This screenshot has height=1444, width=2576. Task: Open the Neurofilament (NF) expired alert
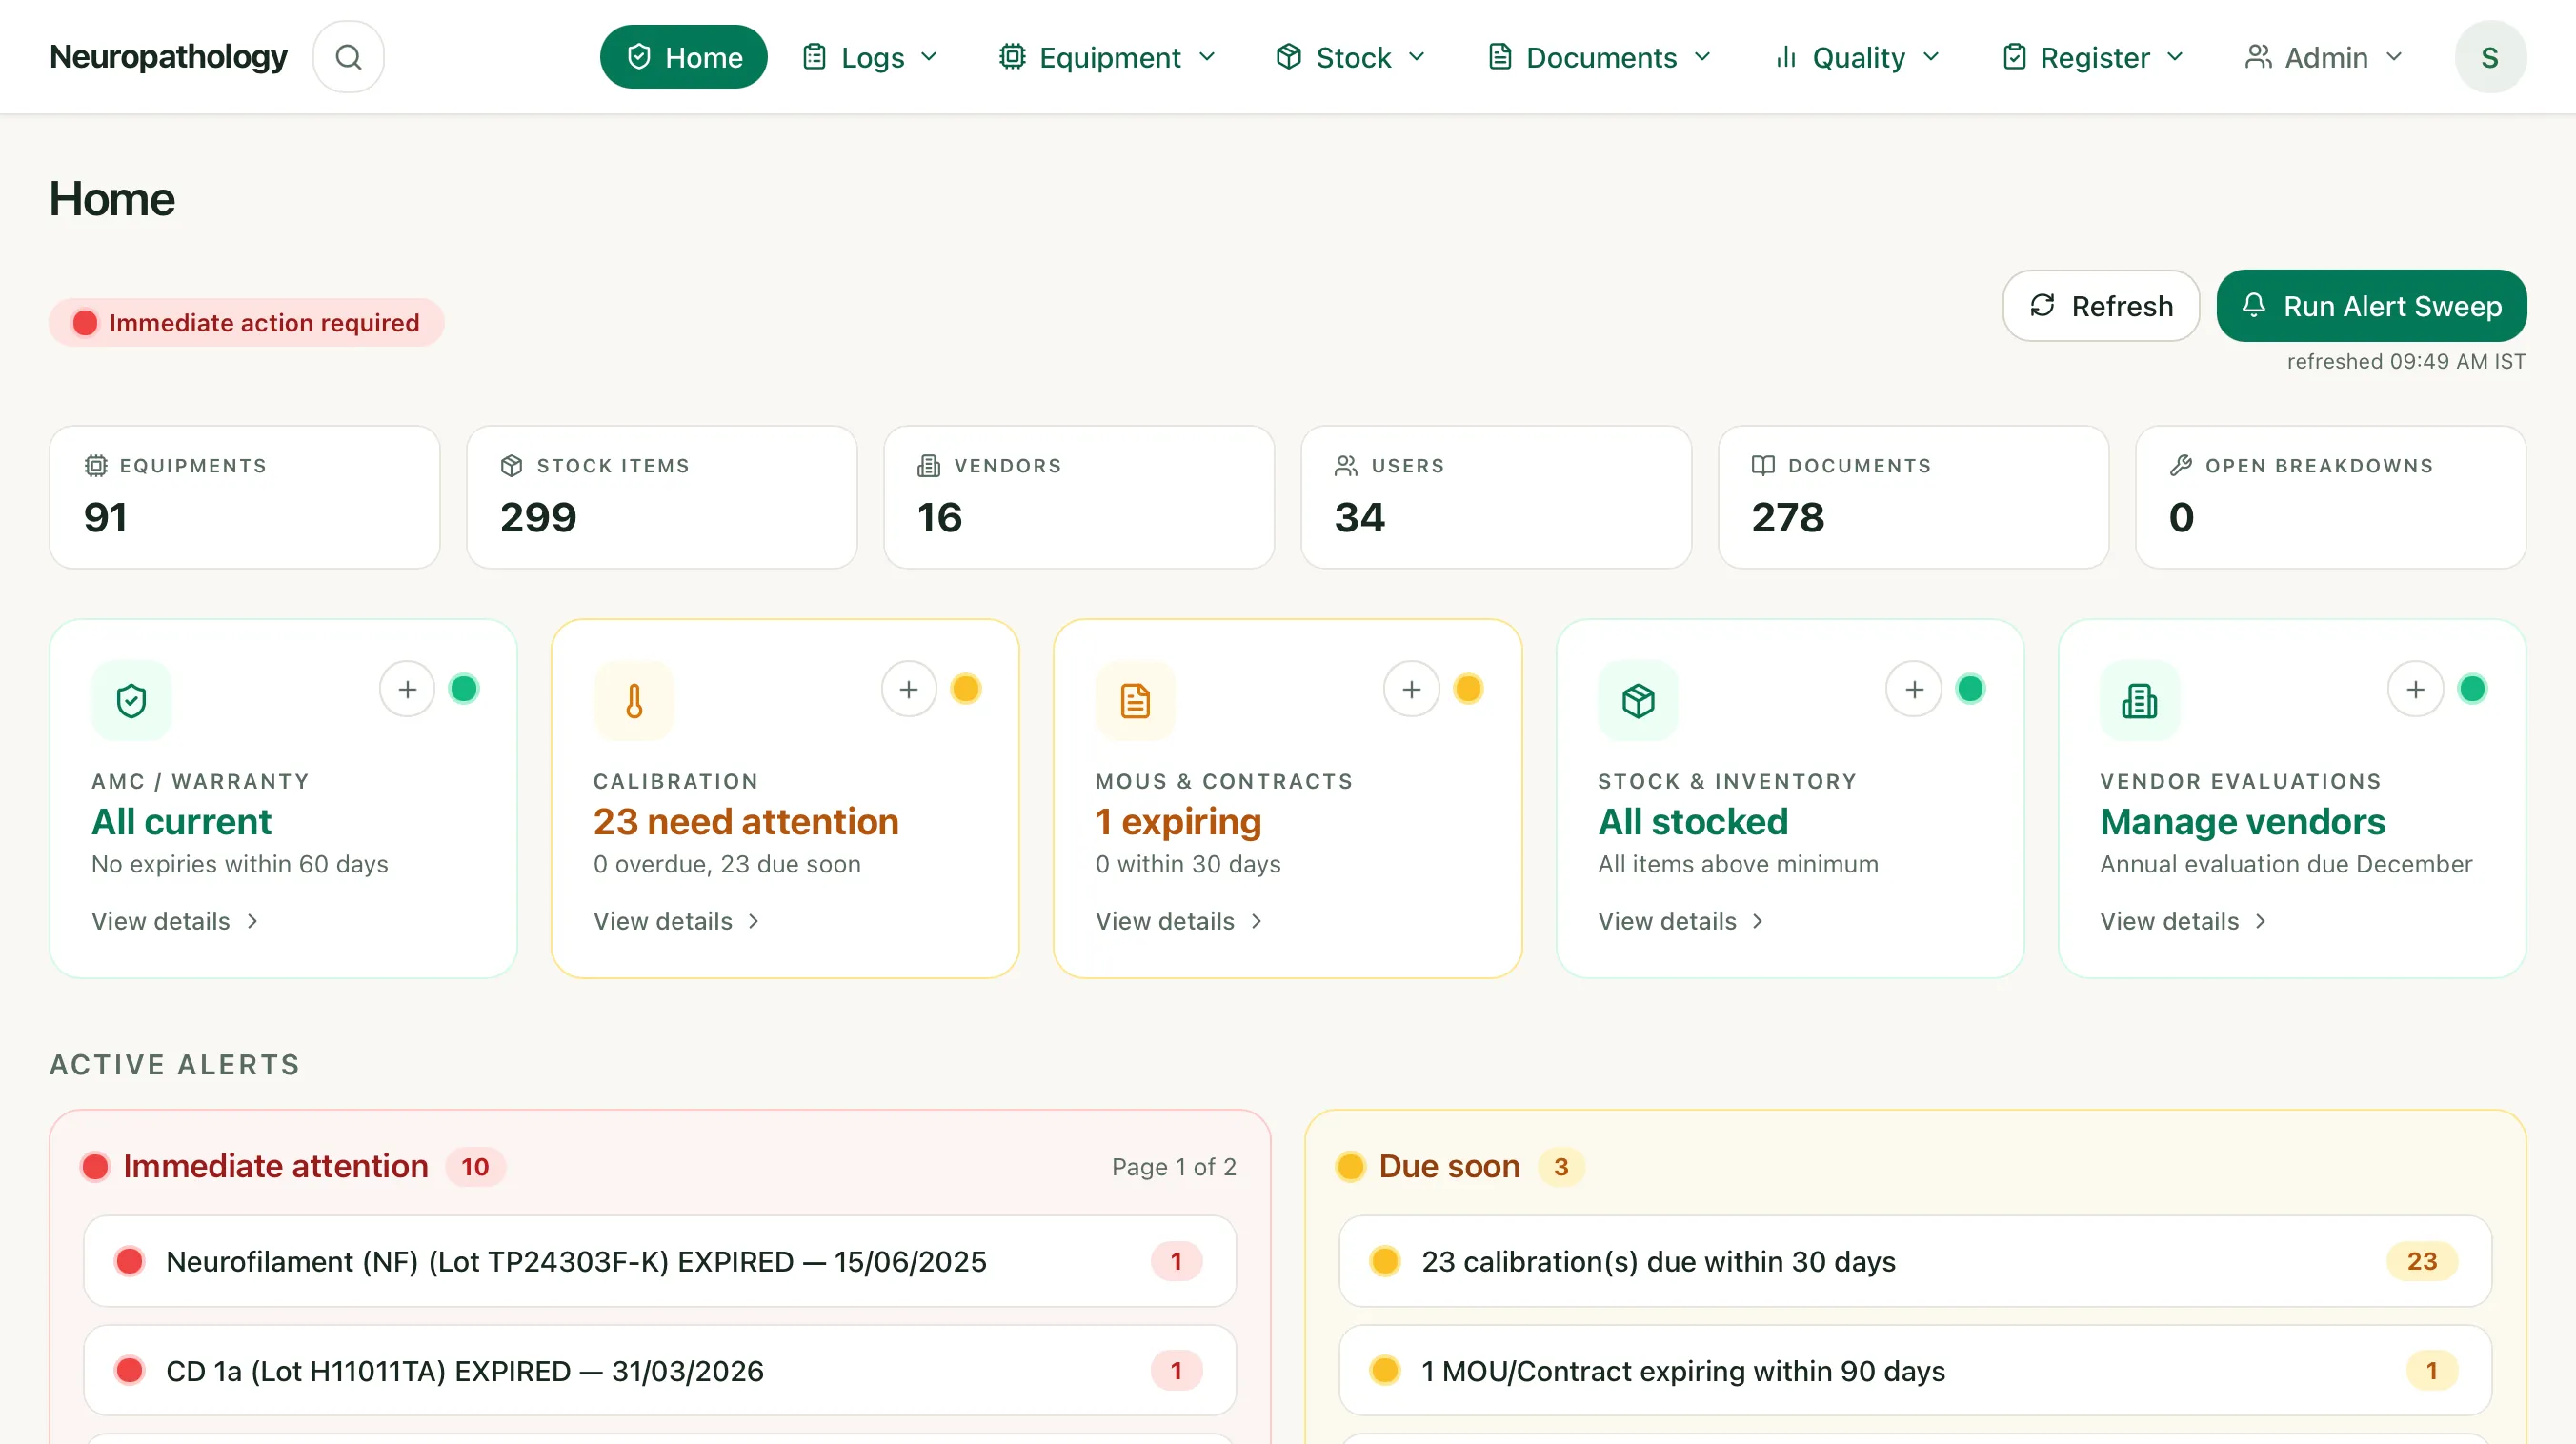[660, 1261]
